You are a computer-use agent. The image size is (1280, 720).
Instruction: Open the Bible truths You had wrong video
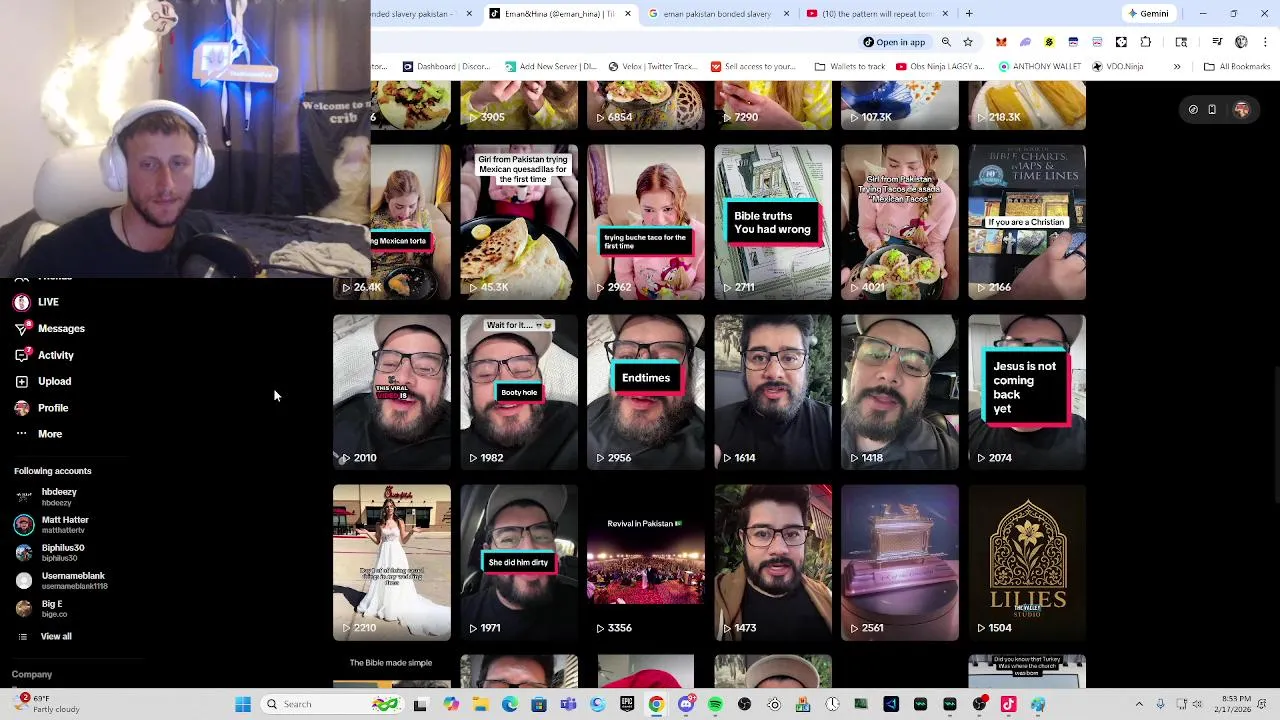pos(773,222)
